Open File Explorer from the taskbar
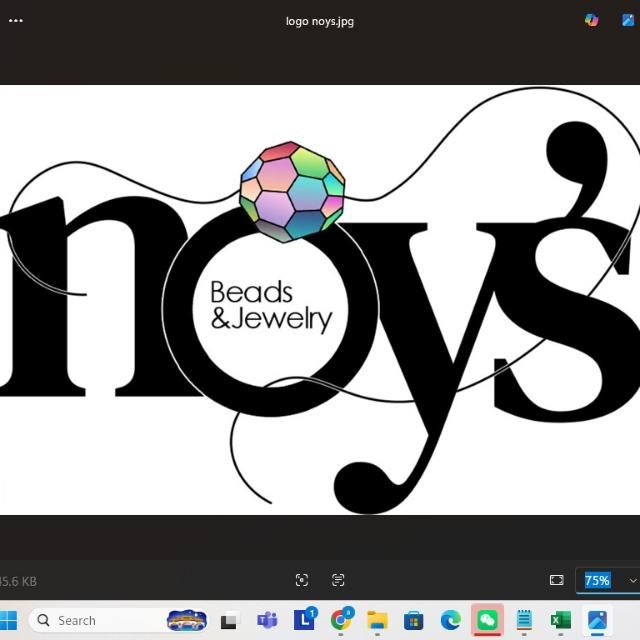 coord(378,620)
